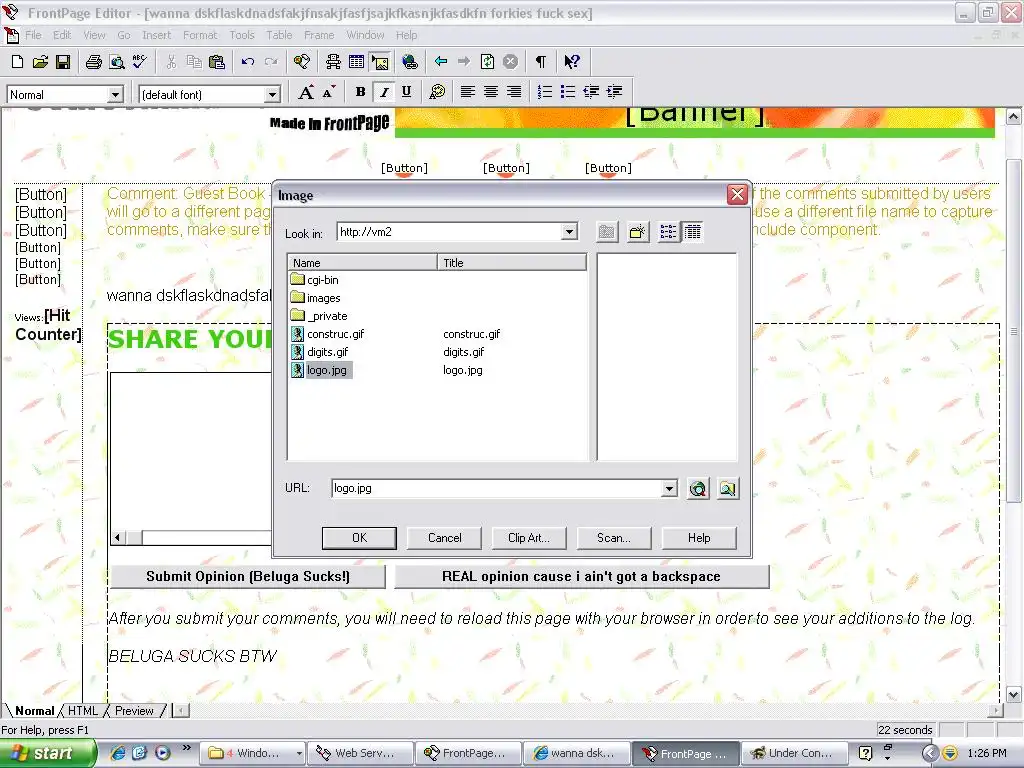Expand the URL field dropdown arrow

pyautogui.click(x=669, y=488)
